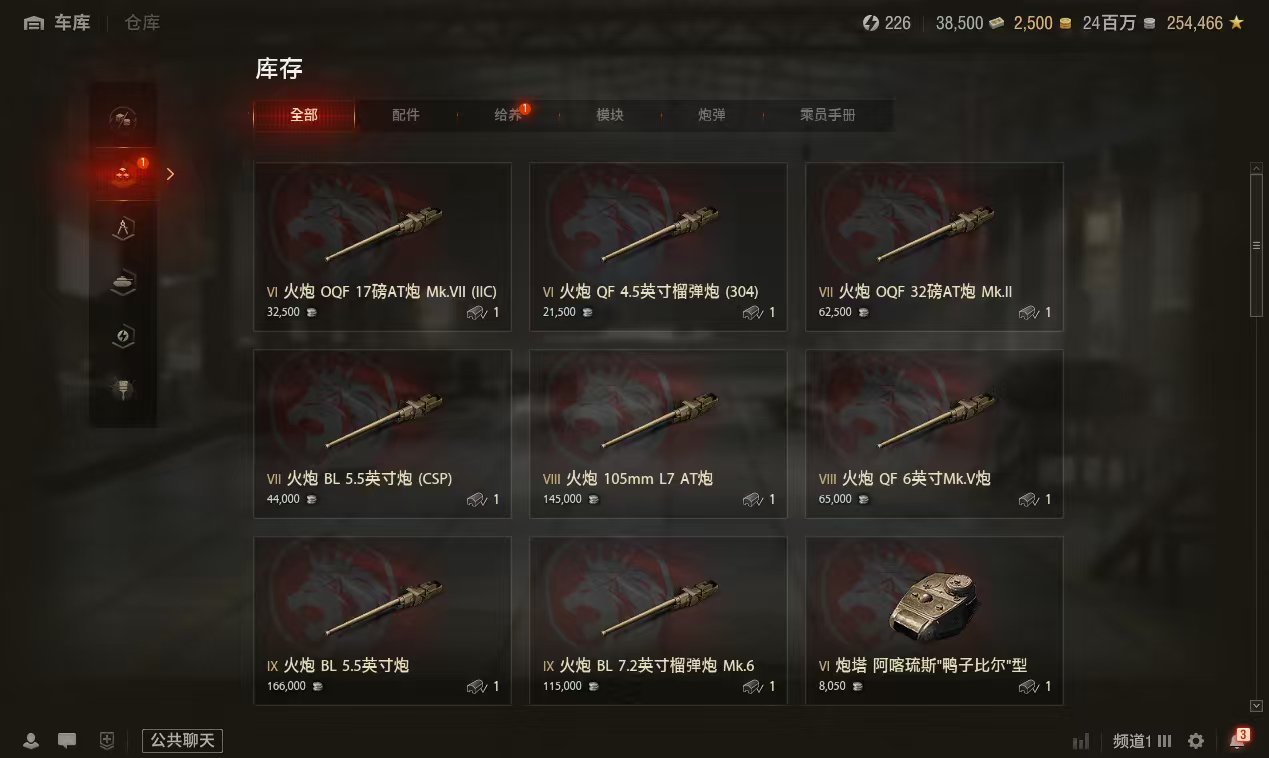The image size is (1269, 758).
Task: Select the lightning hexagon icon in the sidebar
Action: 123,336
